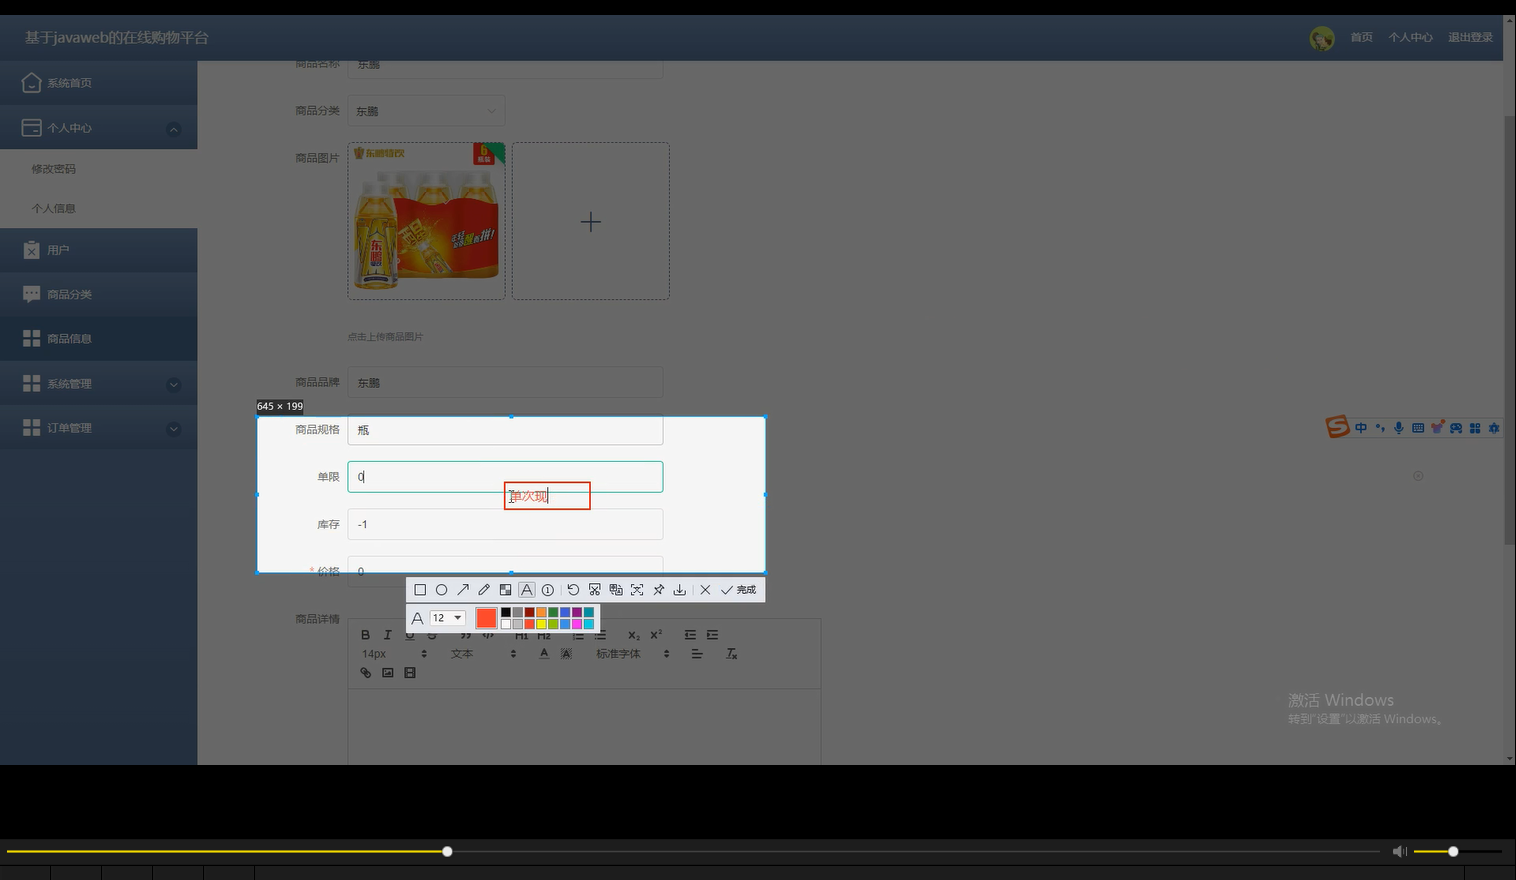Select the text annotation tool

pyautogui.click(x=527, y=589)
